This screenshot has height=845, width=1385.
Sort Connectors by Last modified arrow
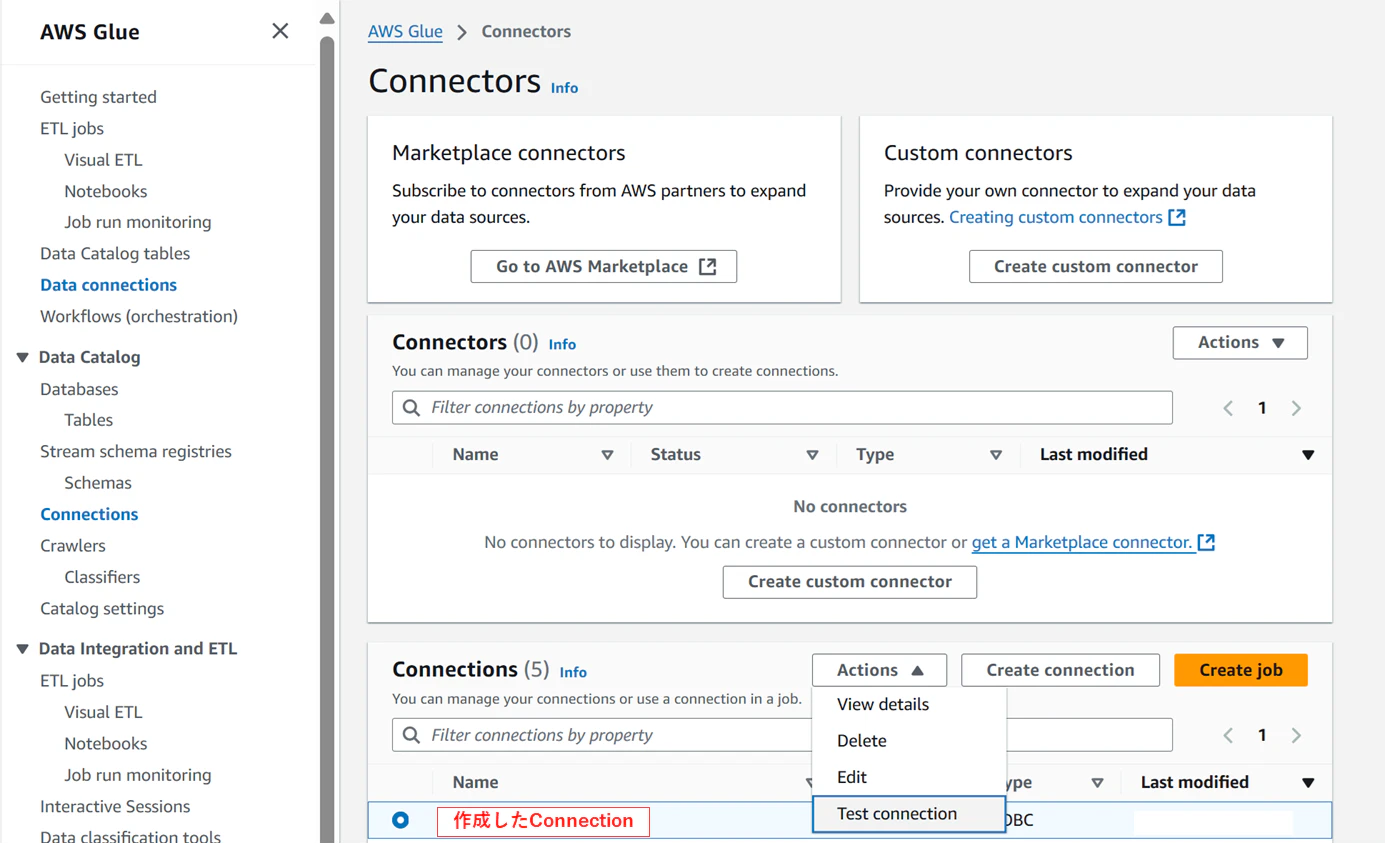(1307, 455)
